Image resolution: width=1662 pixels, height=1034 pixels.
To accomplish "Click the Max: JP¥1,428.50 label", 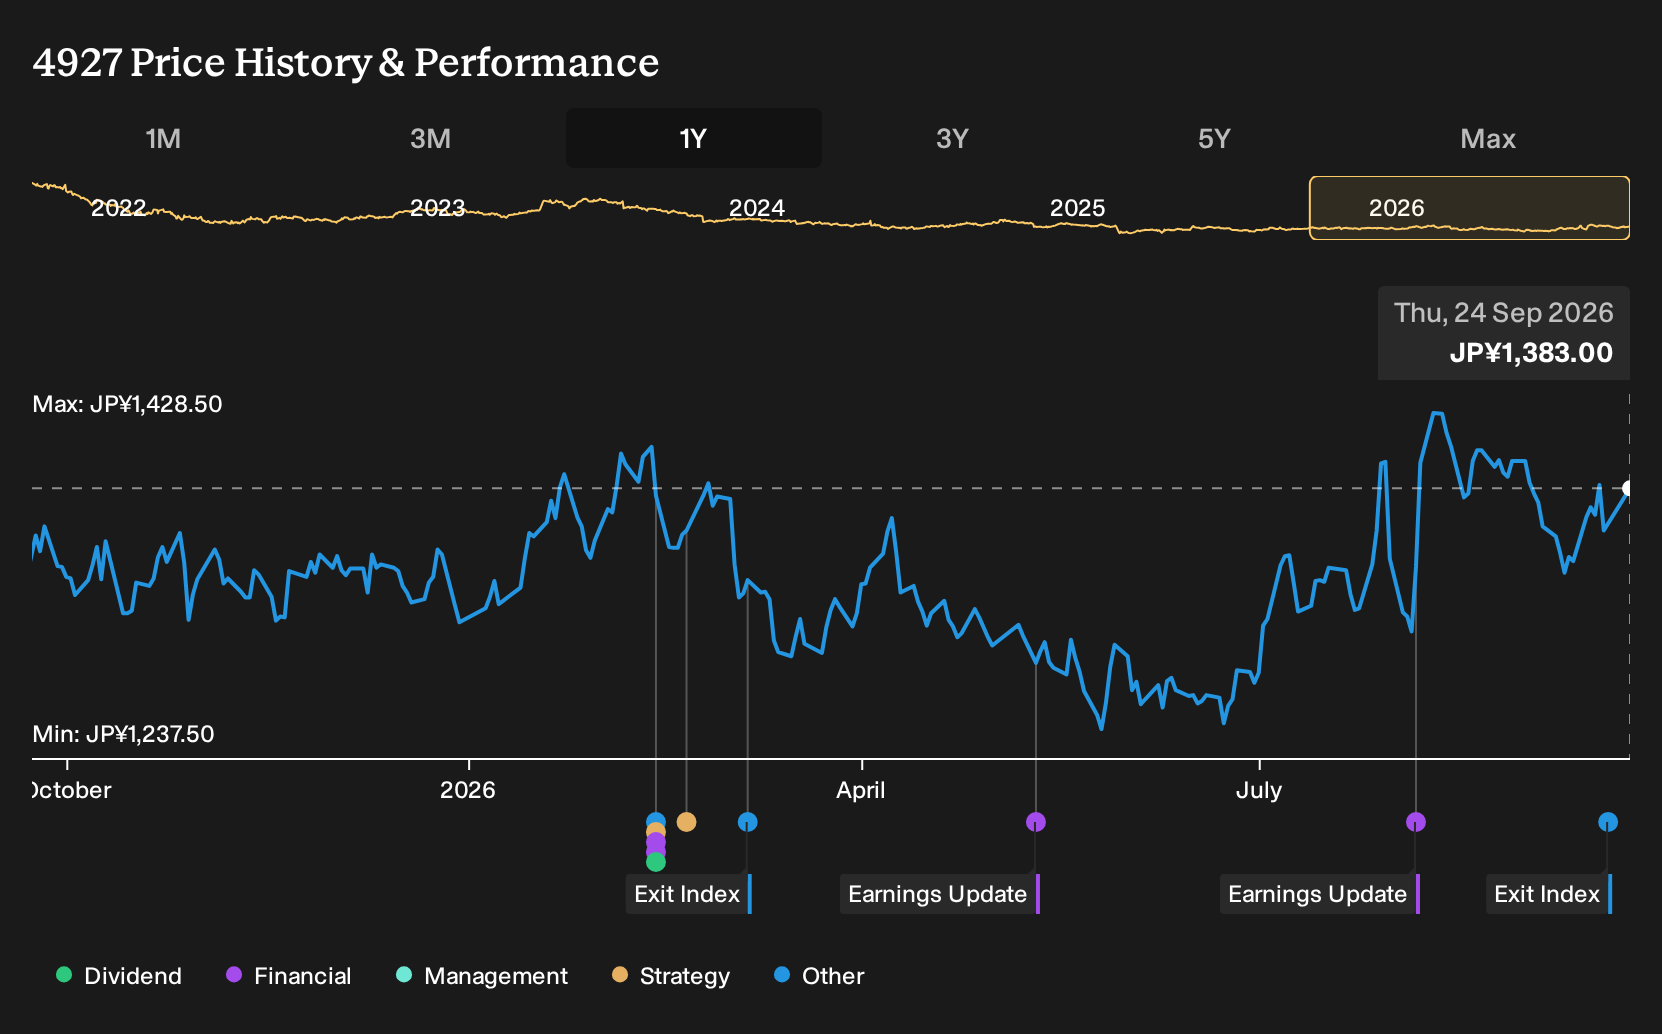I will pyautogui.click(x=127, y=404).
